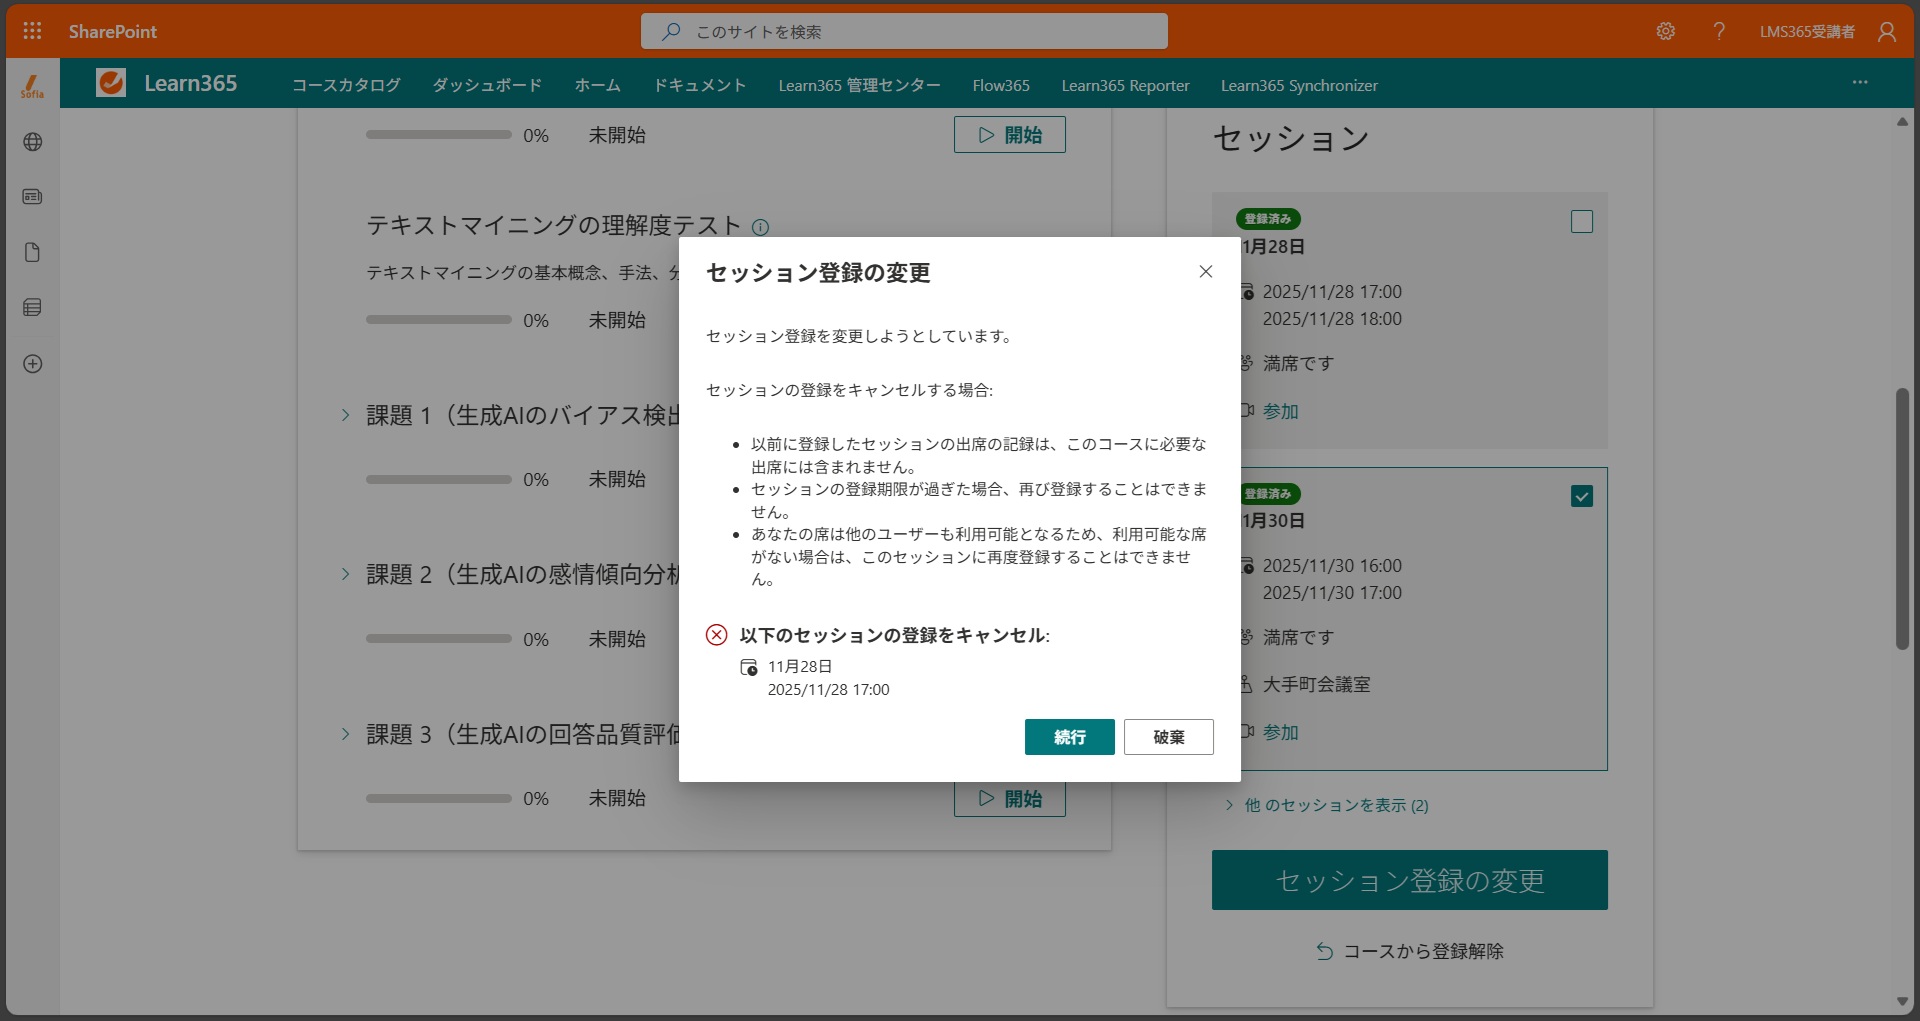Expand 課題 1 (生成AIのバイアス検出) section

[345, 415]
